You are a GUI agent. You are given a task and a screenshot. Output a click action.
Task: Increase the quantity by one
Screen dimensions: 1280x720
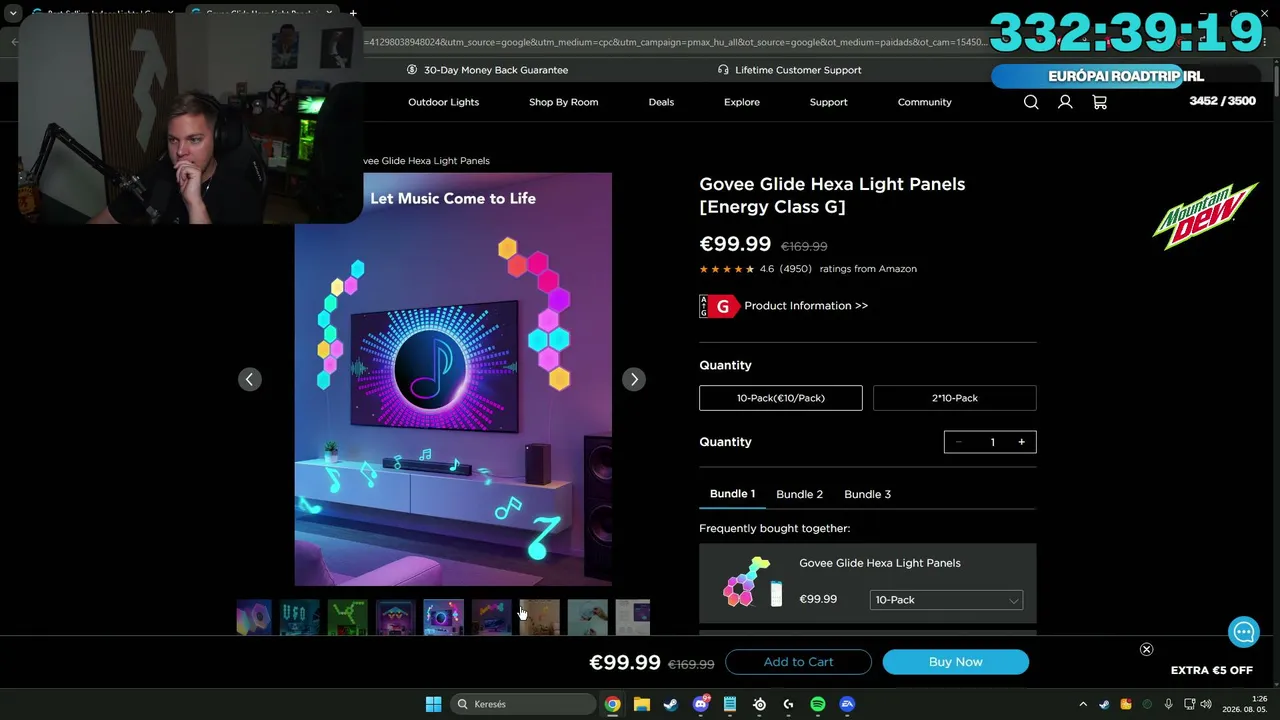[1021, 442]
